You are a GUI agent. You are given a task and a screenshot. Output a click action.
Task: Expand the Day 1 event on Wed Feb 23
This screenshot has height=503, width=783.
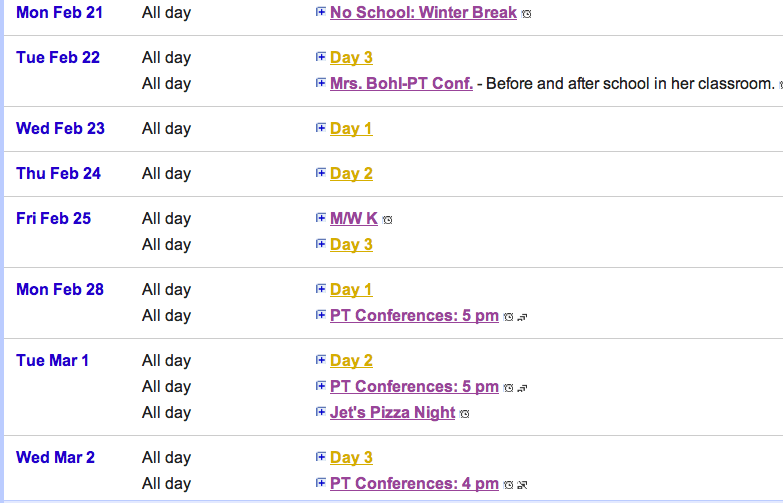pos(321,128)
